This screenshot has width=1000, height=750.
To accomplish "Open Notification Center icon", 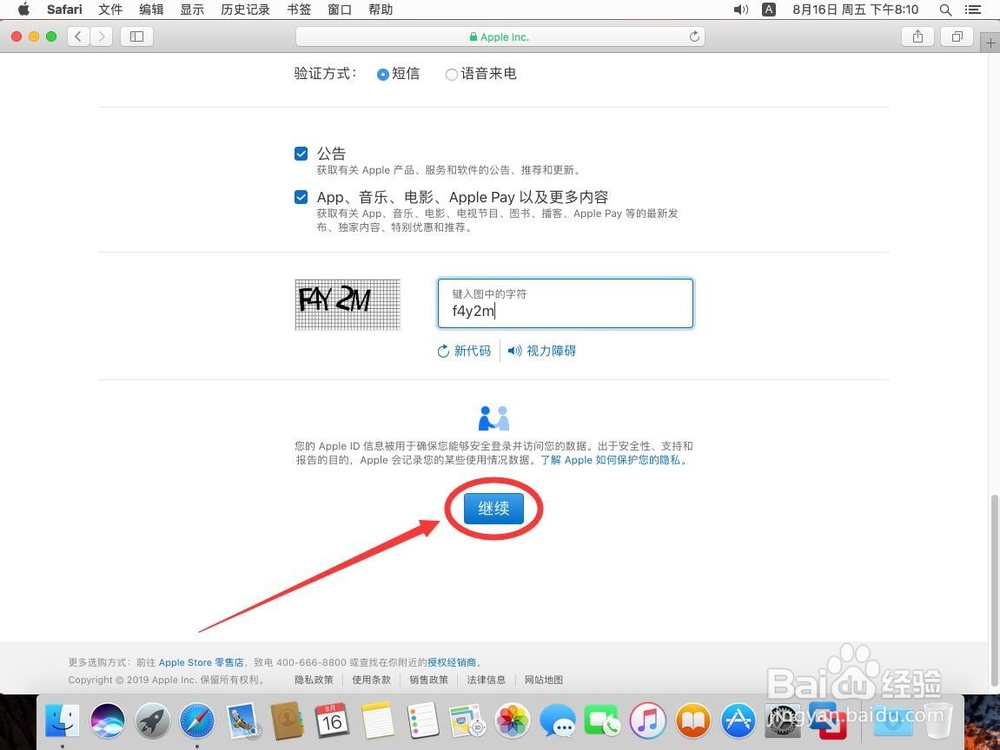I will click(973, 10).
